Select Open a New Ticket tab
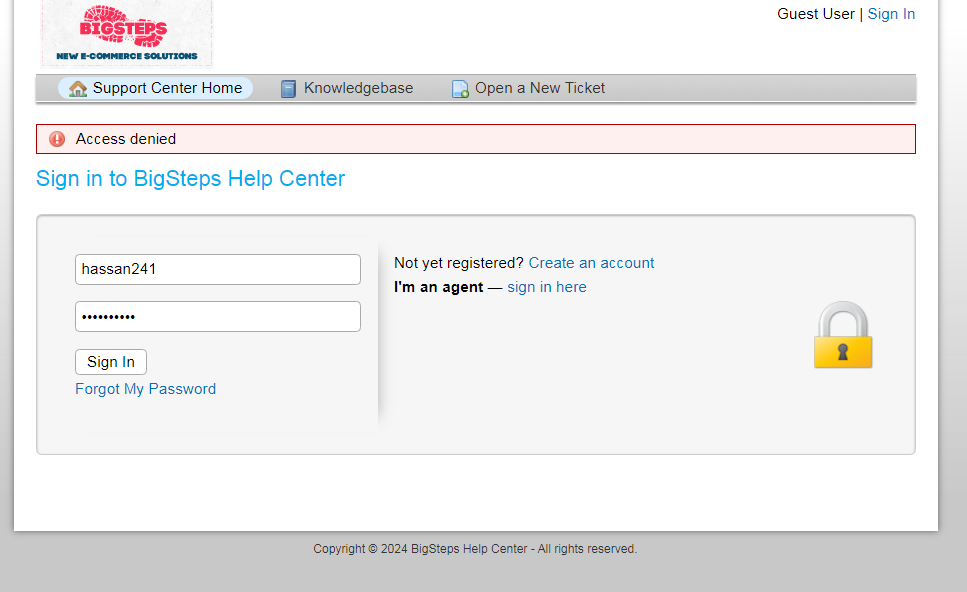967x592 pixels. tap(529, 88)
